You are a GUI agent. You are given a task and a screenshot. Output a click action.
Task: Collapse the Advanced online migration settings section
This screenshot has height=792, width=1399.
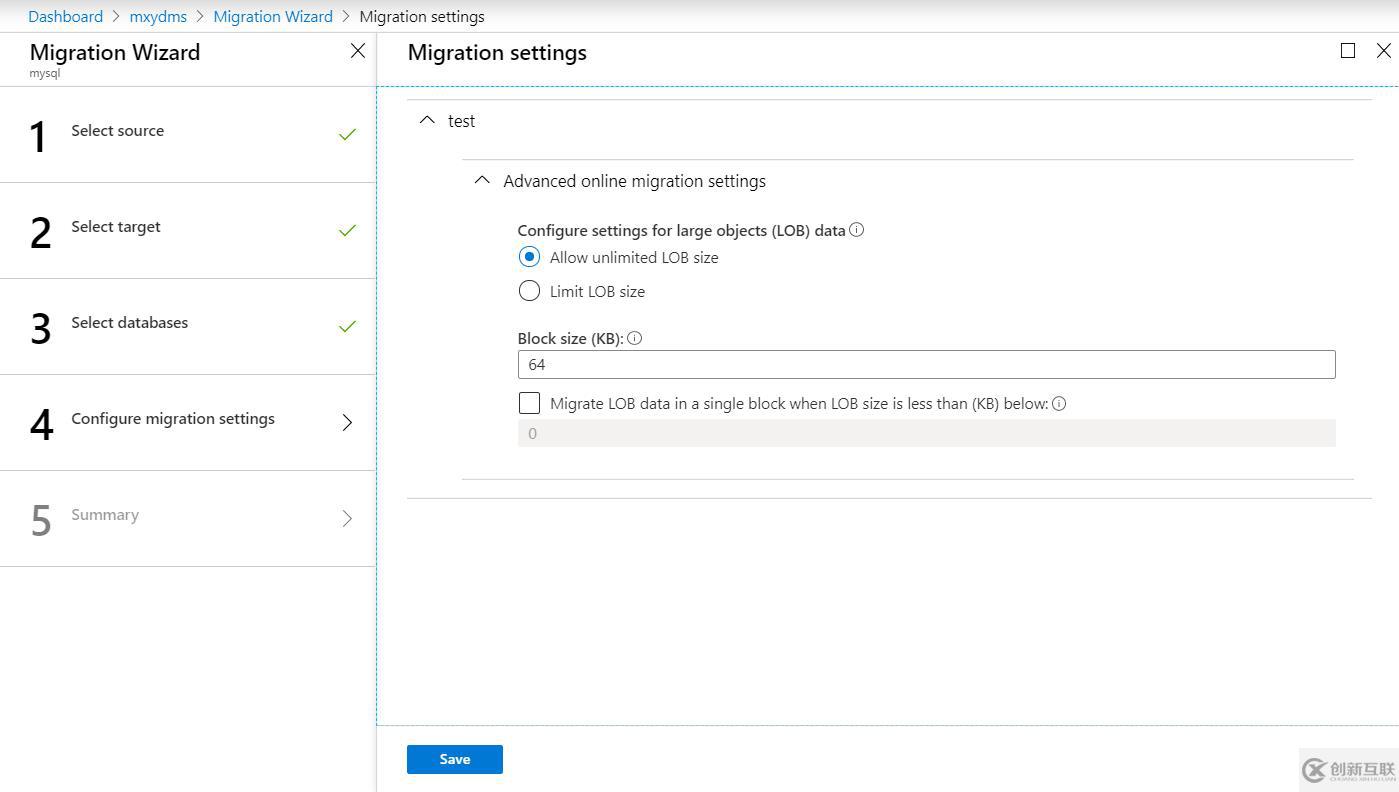click(x=481, y=179)
